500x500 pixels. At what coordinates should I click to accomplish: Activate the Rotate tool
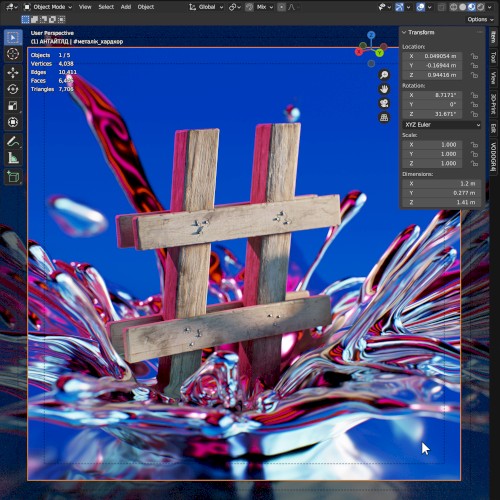13,89
